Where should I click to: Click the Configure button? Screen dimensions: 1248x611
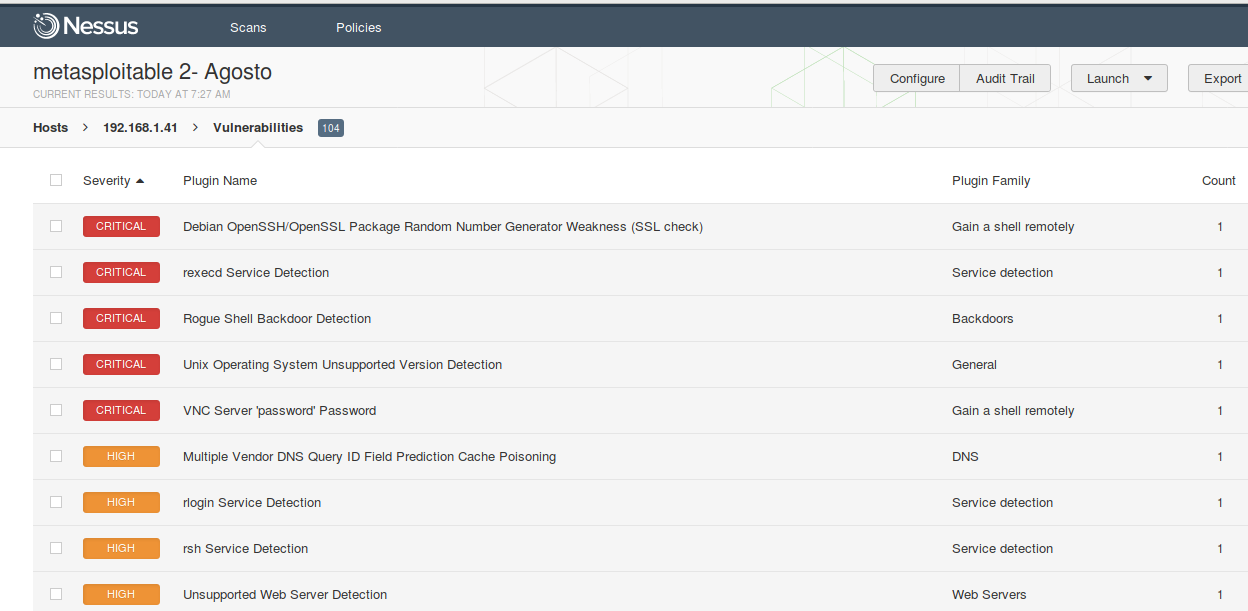(x=917, y=78)
